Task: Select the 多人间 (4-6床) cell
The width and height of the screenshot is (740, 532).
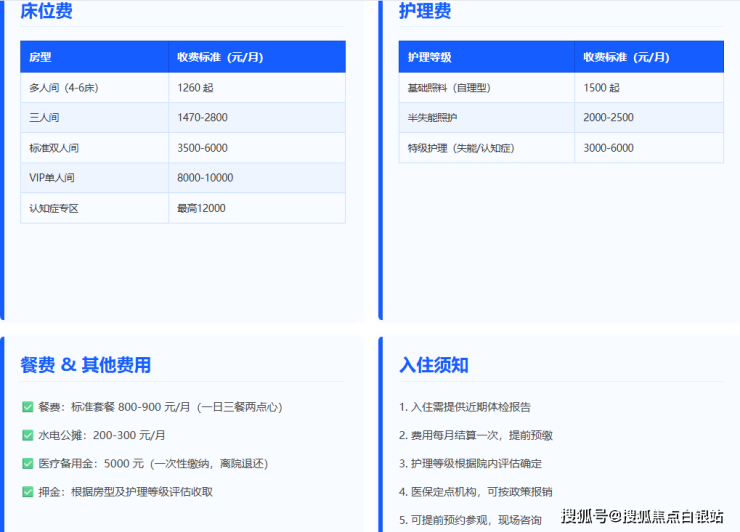Action: coord(94,88)
